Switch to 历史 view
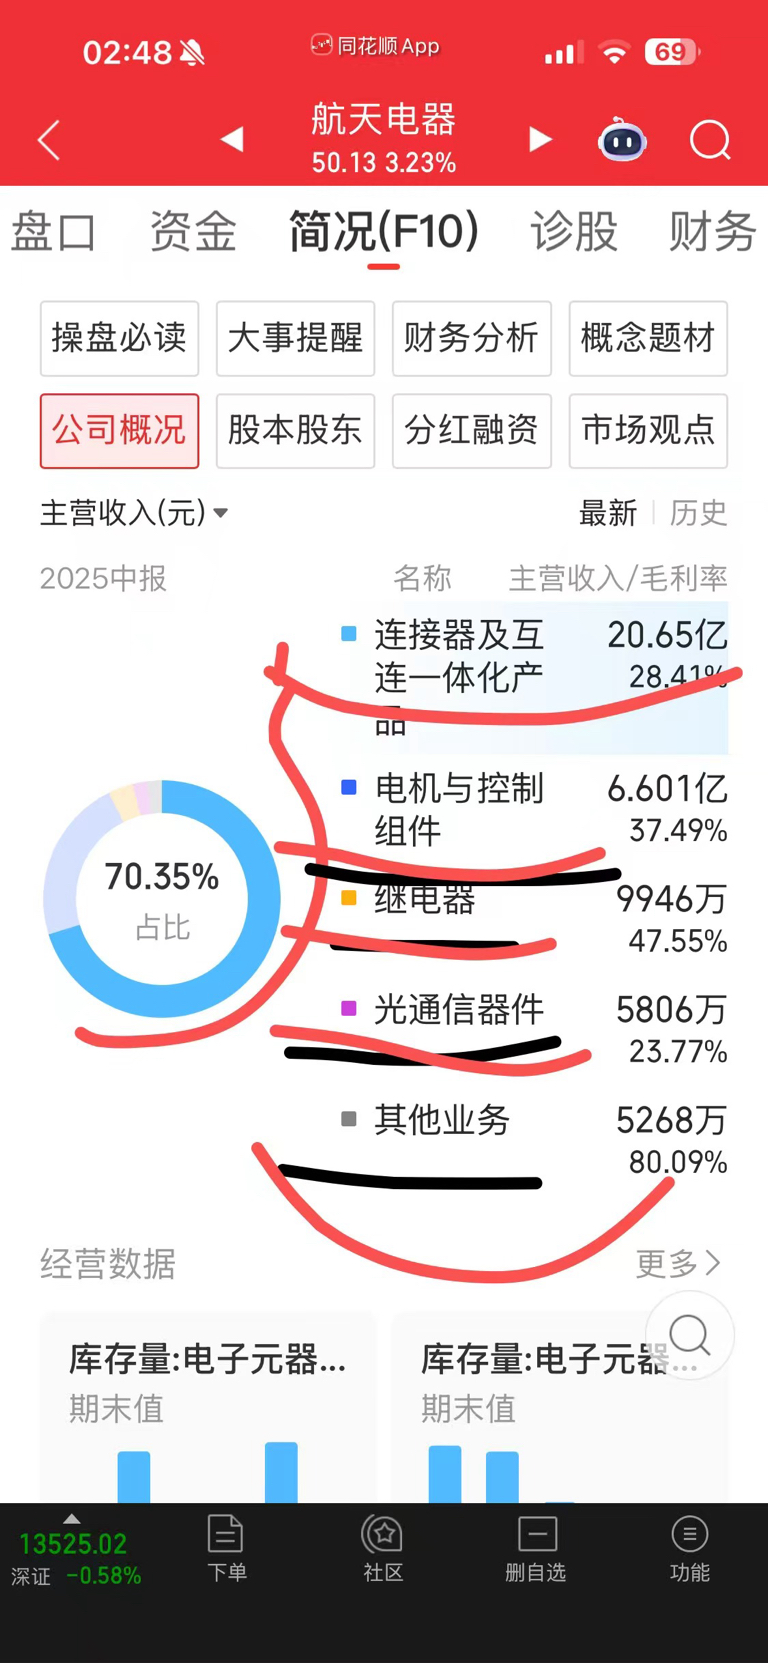The width and height of the screenshot is (768, 1663). pos(698,513)
